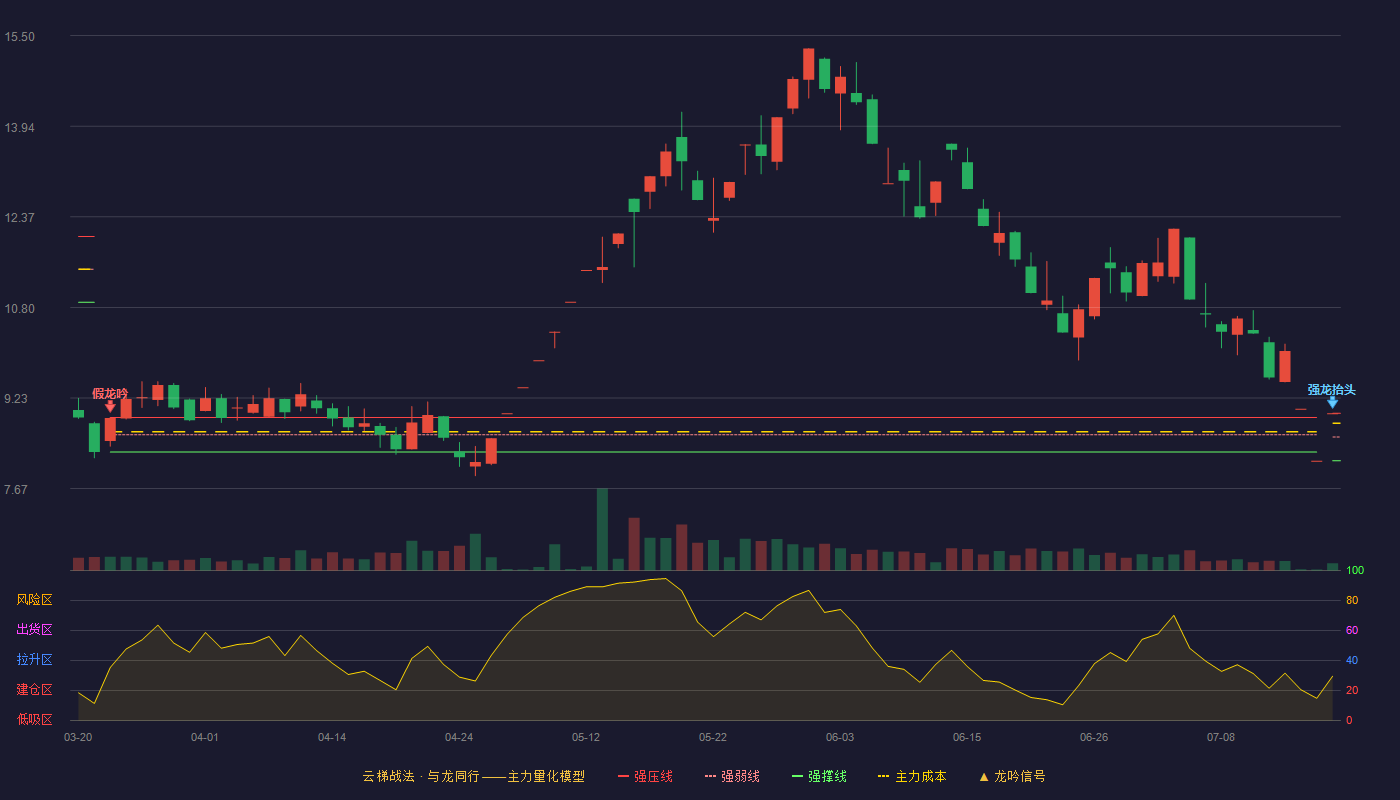Screen dimensions: 1400x800
Task: Click the 05-12 date label
Action: click(x=586, y=737)
